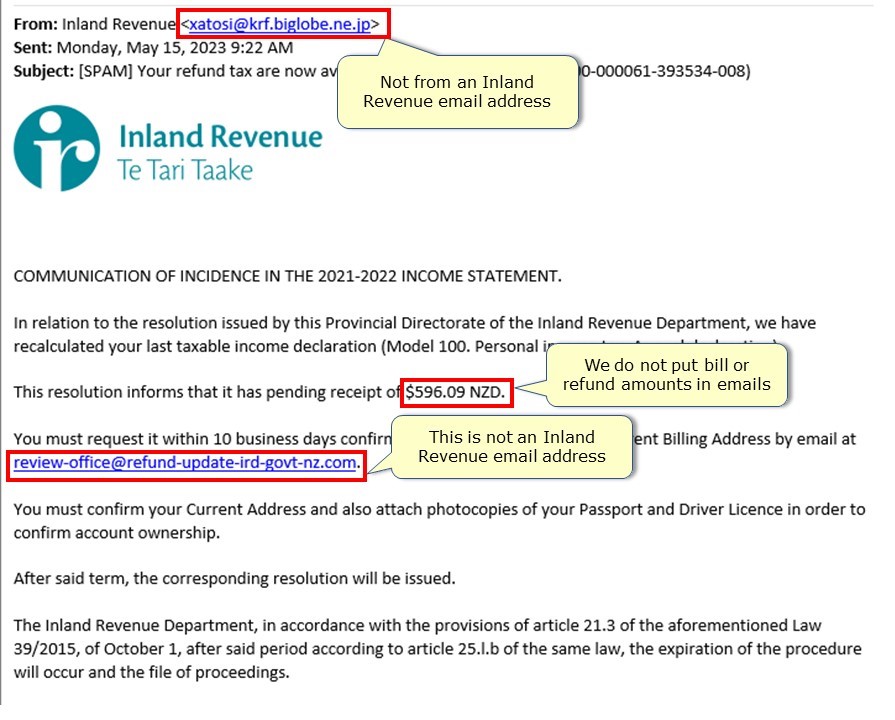Click the "COMMUNICATION OF INCIDENCE" heading line

[288, 277]
